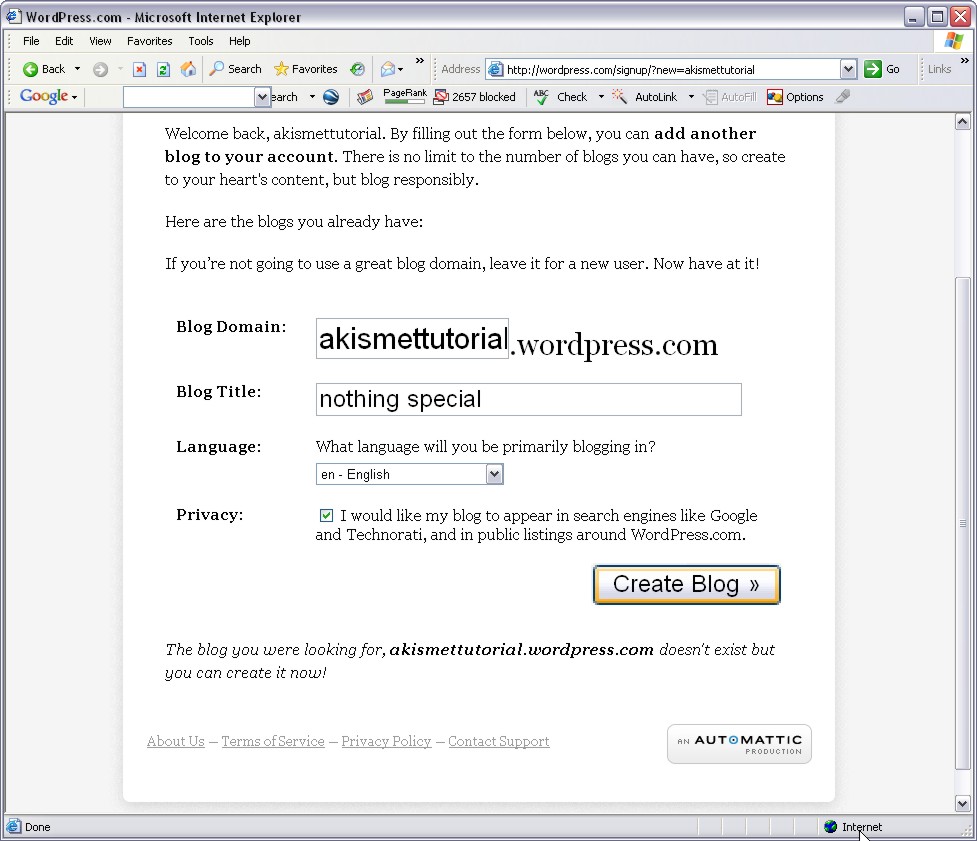Expand the Google search box dropdown
The width and height of the screenshot is (977, 841).
(x=262, y=97)
